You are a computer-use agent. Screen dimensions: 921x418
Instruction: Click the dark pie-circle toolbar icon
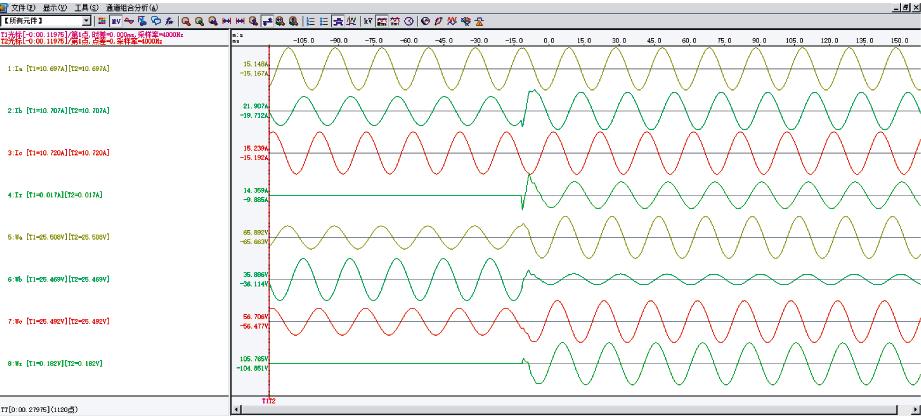(426, 21)
